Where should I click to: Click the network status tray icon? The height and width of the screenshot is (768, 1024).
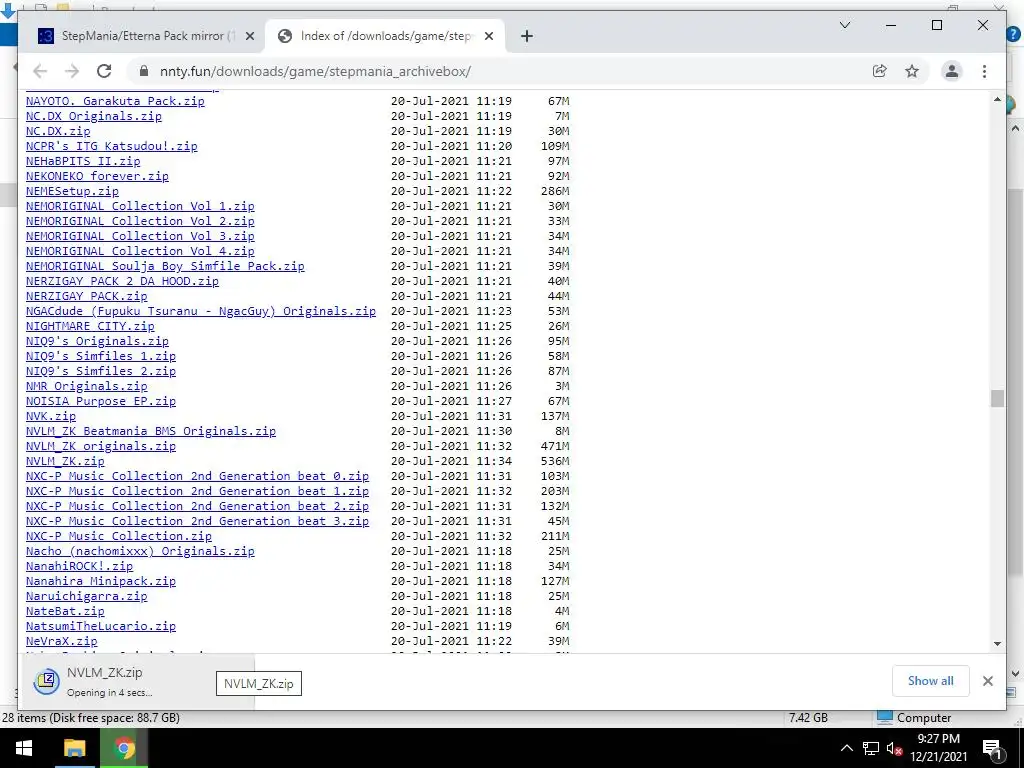pos(871,748)
